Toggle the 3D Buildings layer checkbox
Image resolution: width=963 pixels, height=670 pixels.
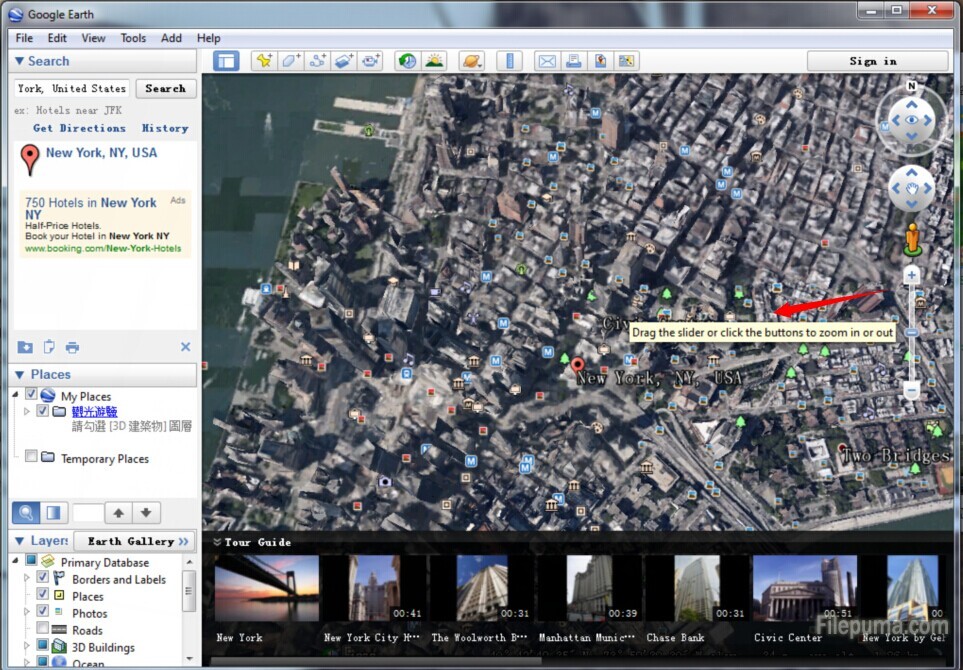click(x=42, y=645)
